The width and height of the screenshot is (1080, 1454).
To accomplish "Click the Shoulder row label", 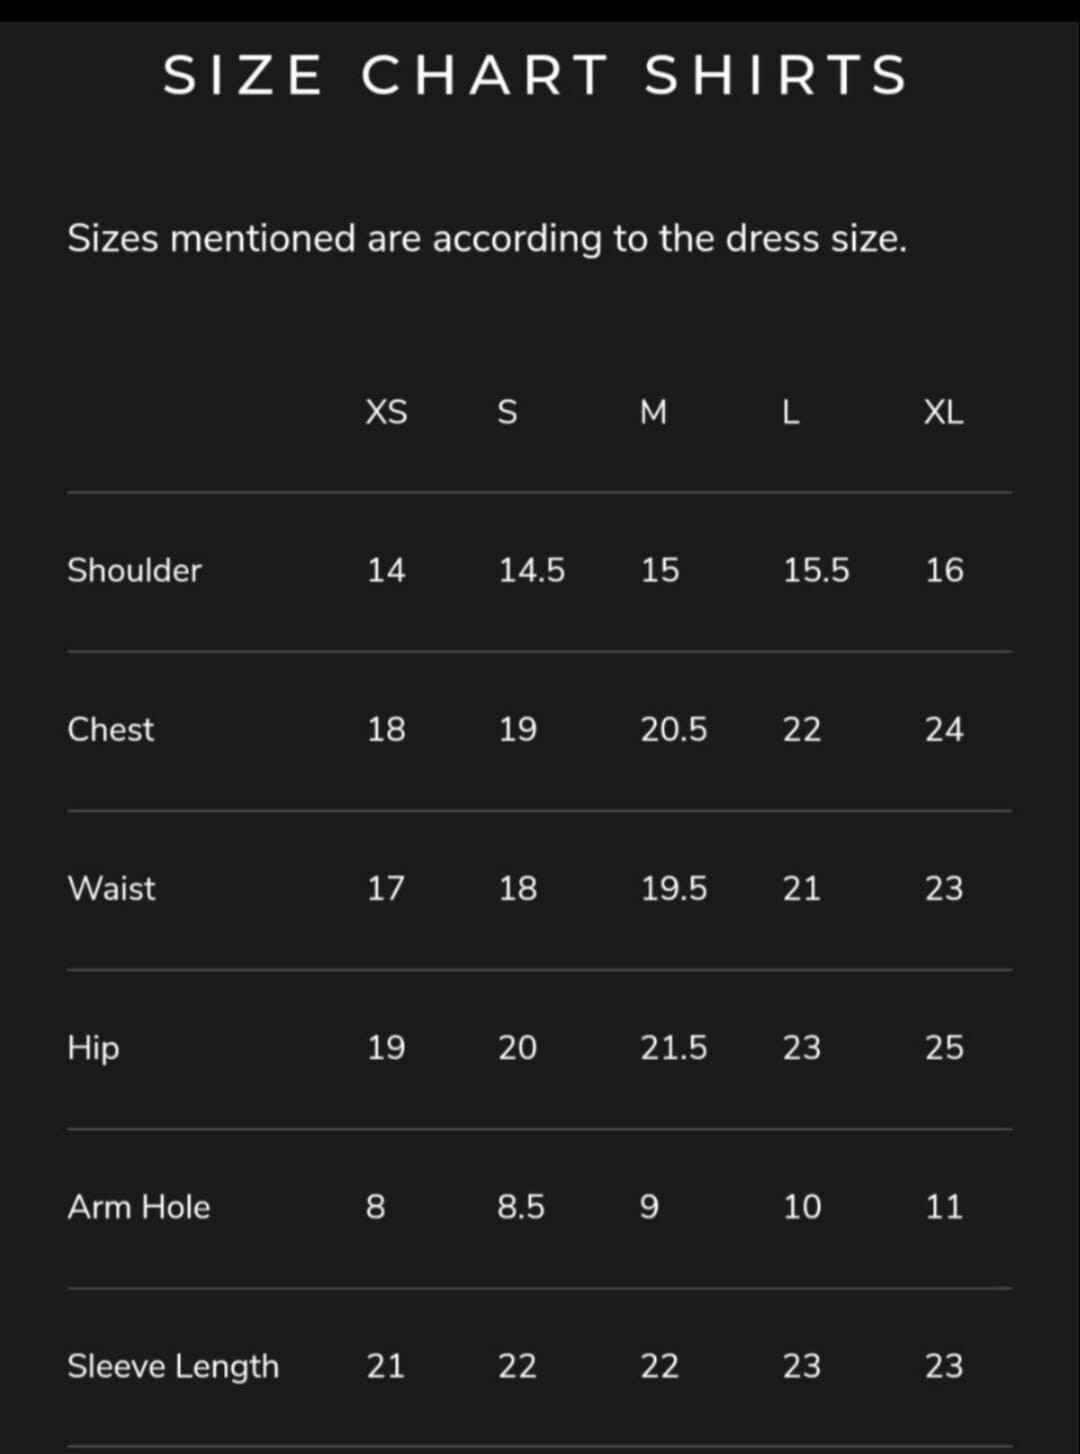I will tap(134, 570).
